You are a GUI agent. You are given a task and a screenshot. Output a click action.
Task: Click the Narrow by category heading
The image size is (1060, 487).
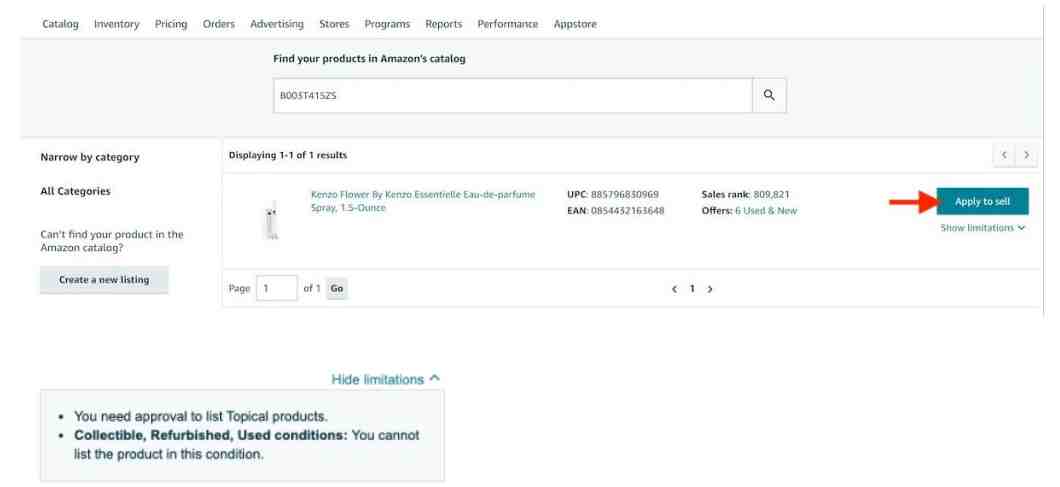(90, 157)
